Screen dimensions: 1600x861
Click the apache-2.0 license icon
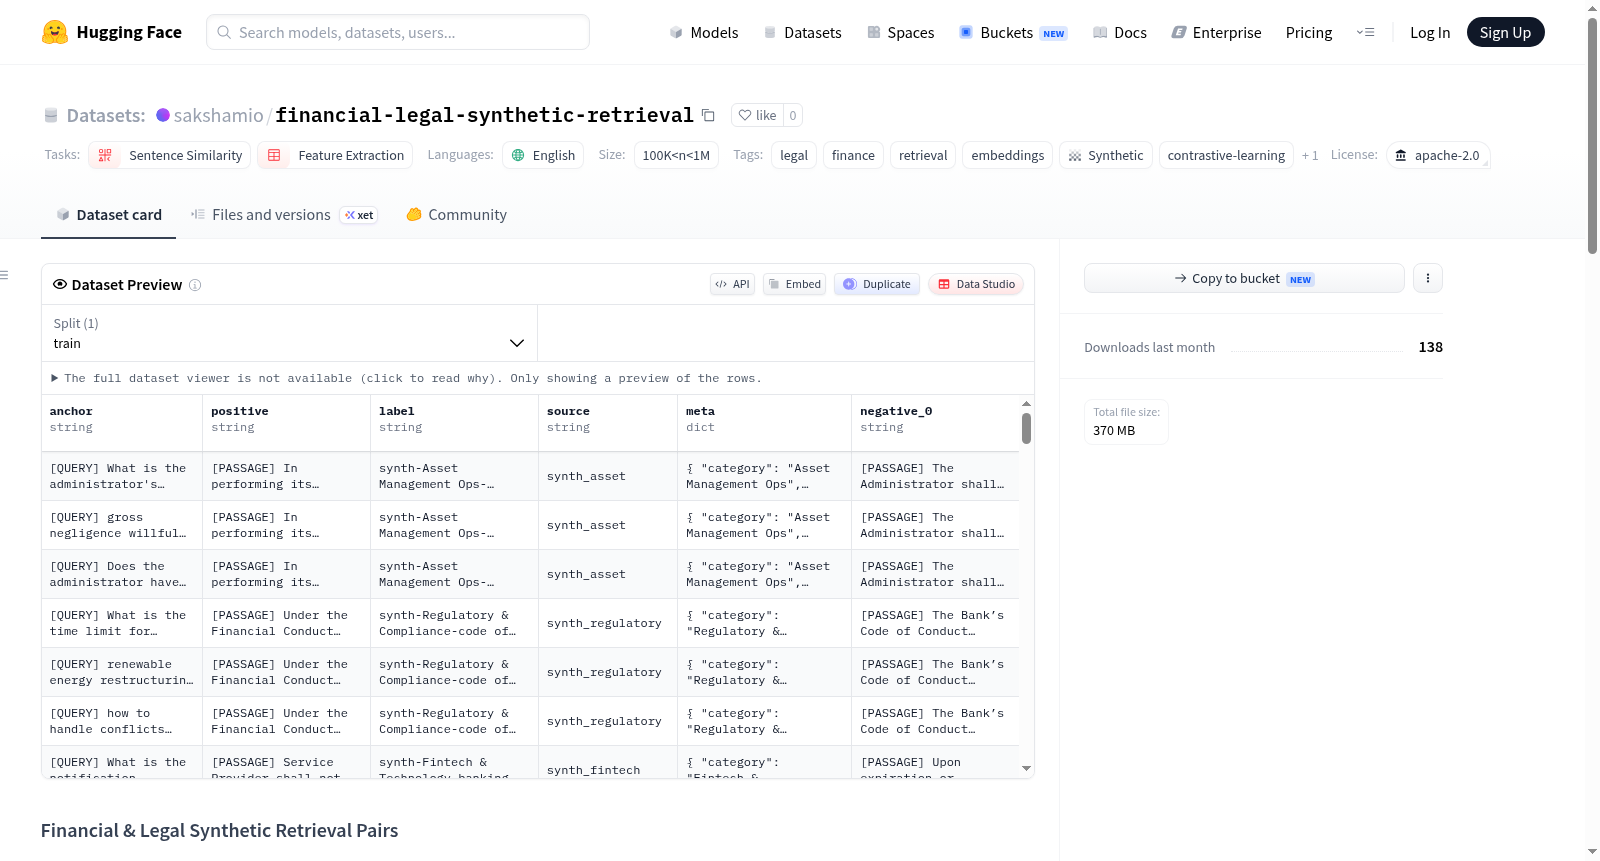click(x=1401, y=155)
